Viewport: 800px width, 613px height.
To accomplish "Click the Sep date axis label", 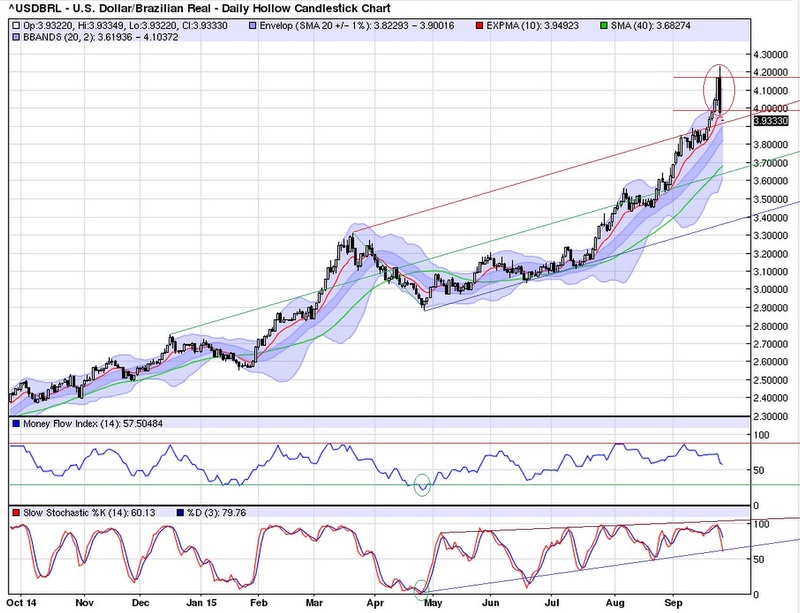I will (x=673, y=603).
